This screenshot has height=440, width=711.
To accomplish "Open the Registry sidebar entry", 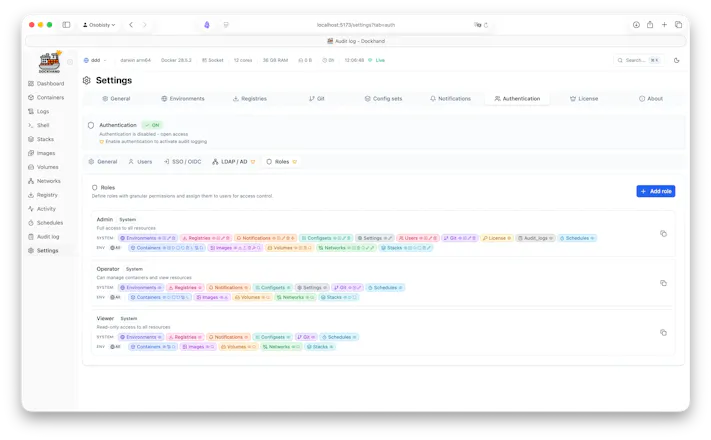I will [x=43, y=195].
